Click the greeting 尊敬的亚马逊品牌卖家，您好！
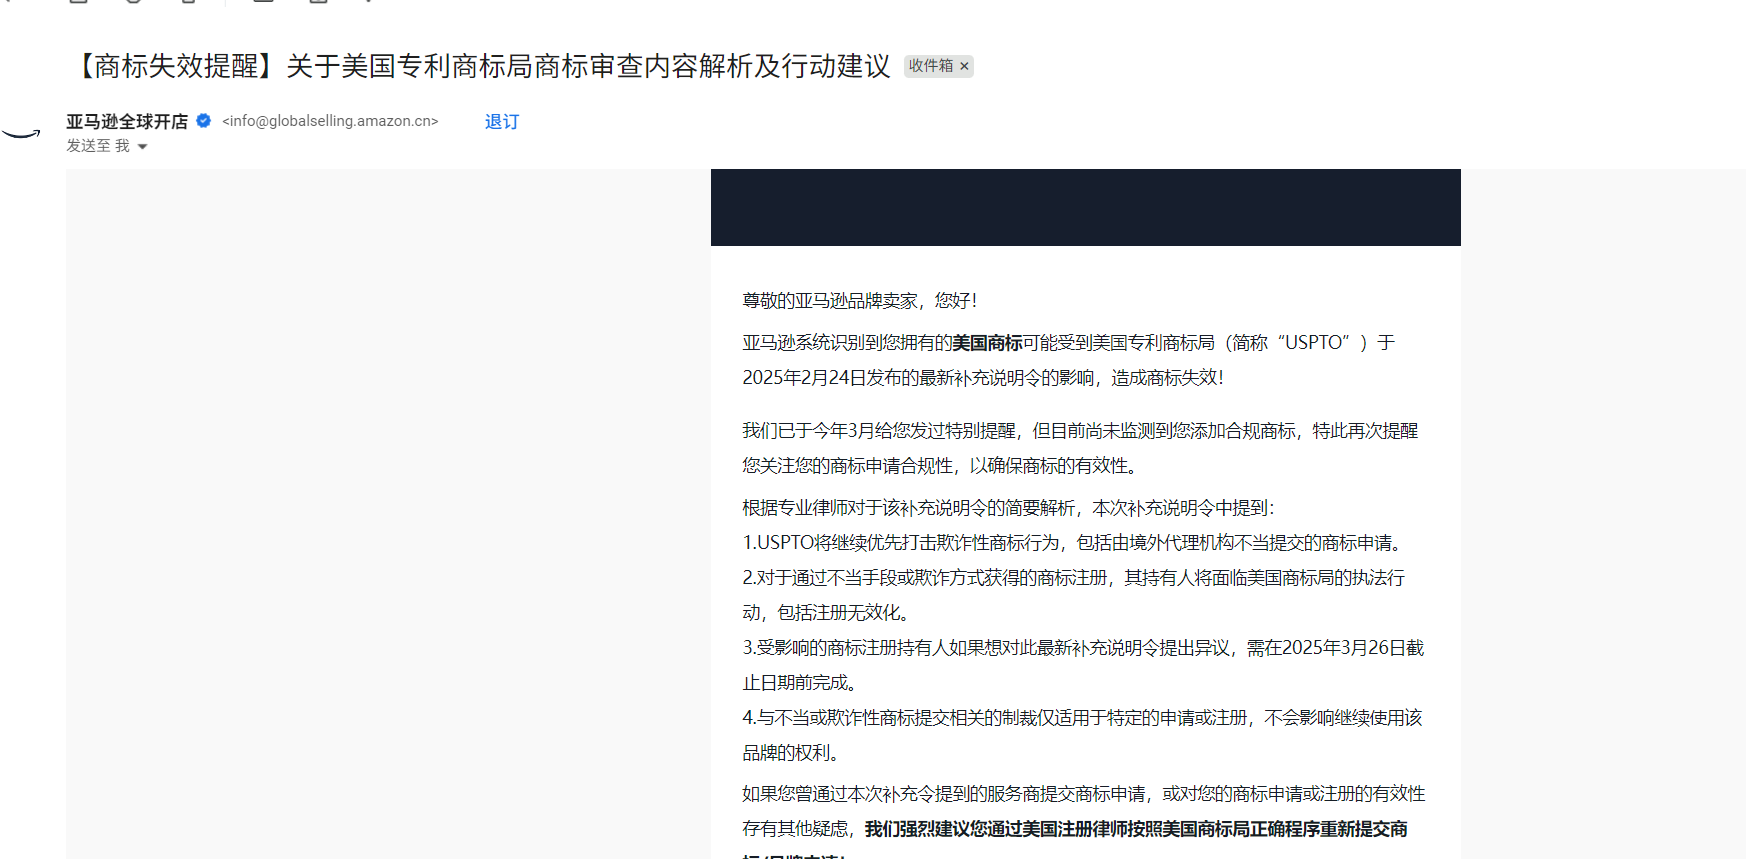The width and height of the screenshot is (1746, 859). (x=859, y=301)
